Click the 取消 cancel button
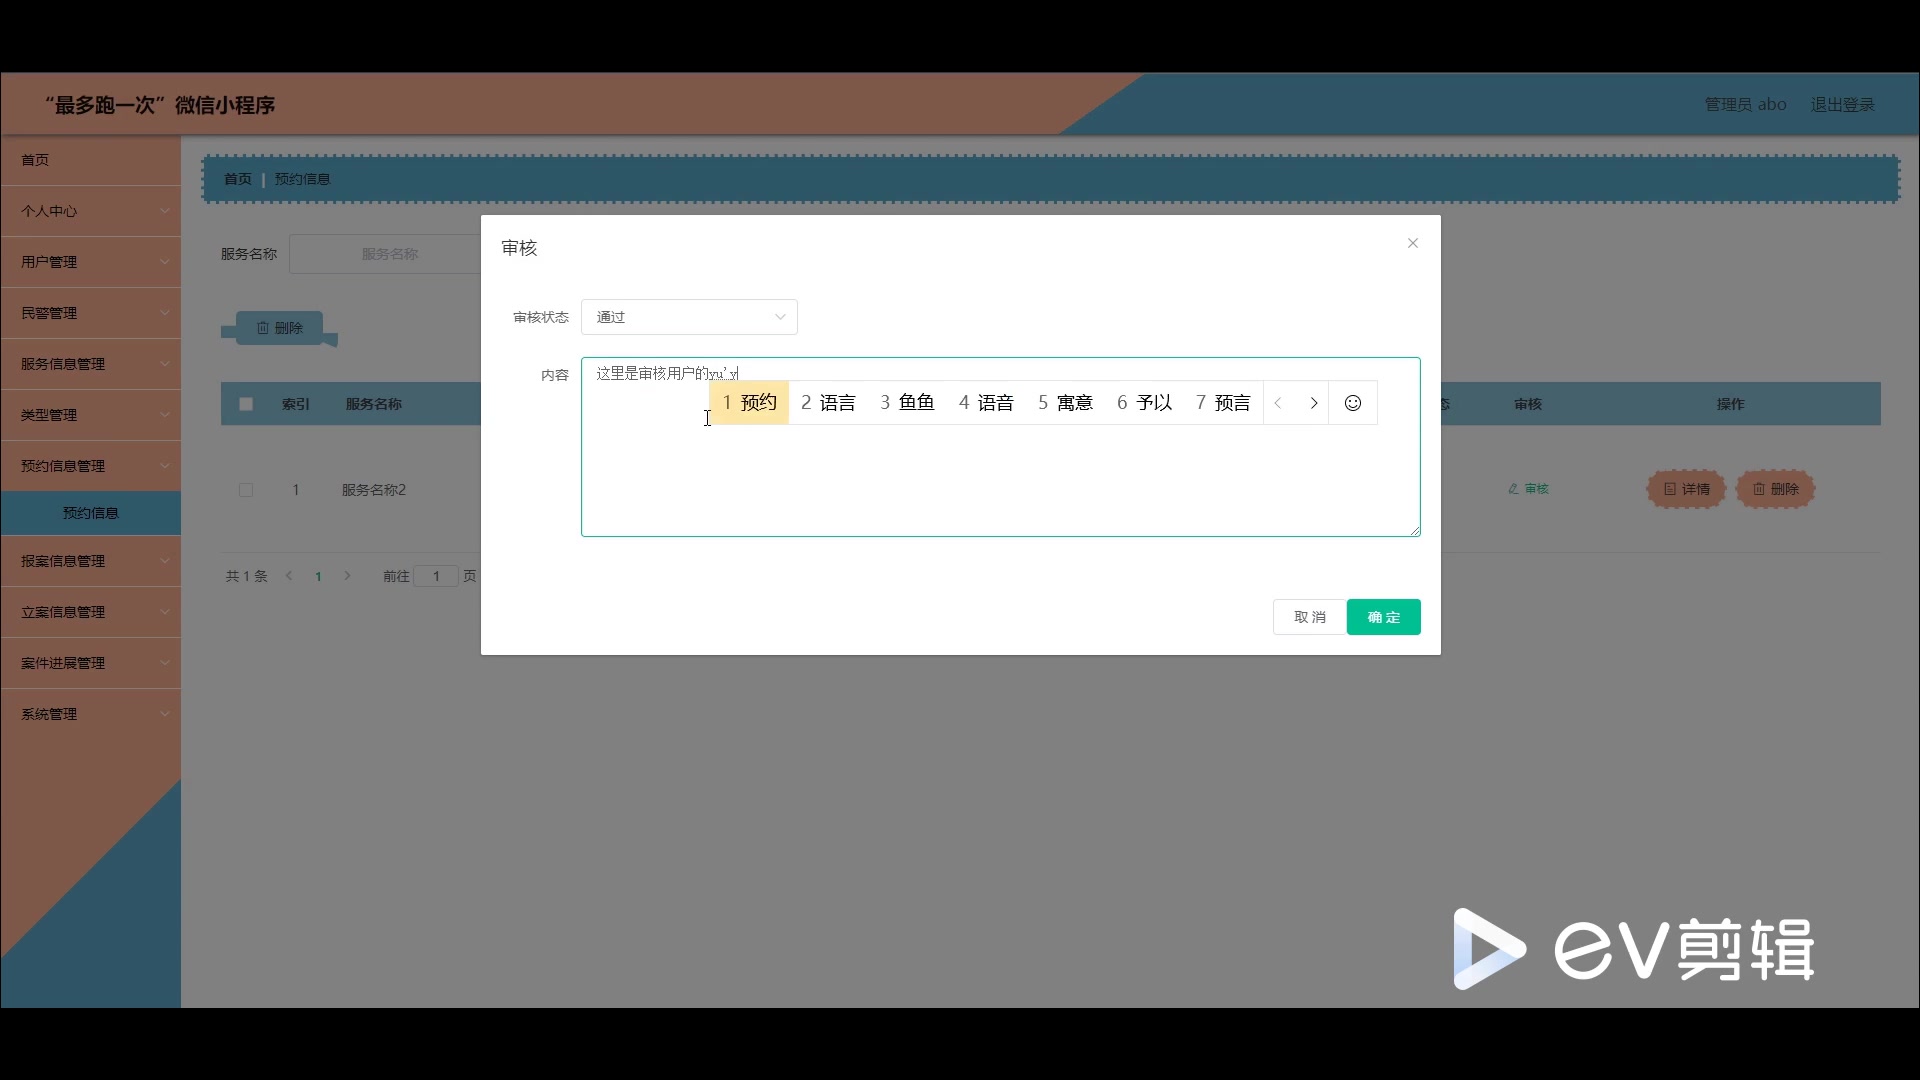This screenshot has height=1080, width=1920. point(1309,617)
